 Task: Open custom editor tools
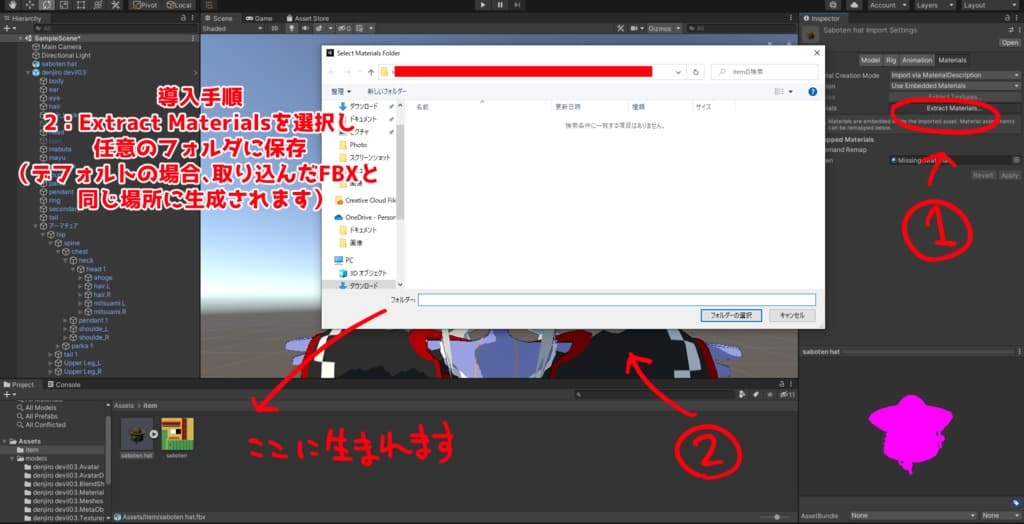[x=116, y=5]
